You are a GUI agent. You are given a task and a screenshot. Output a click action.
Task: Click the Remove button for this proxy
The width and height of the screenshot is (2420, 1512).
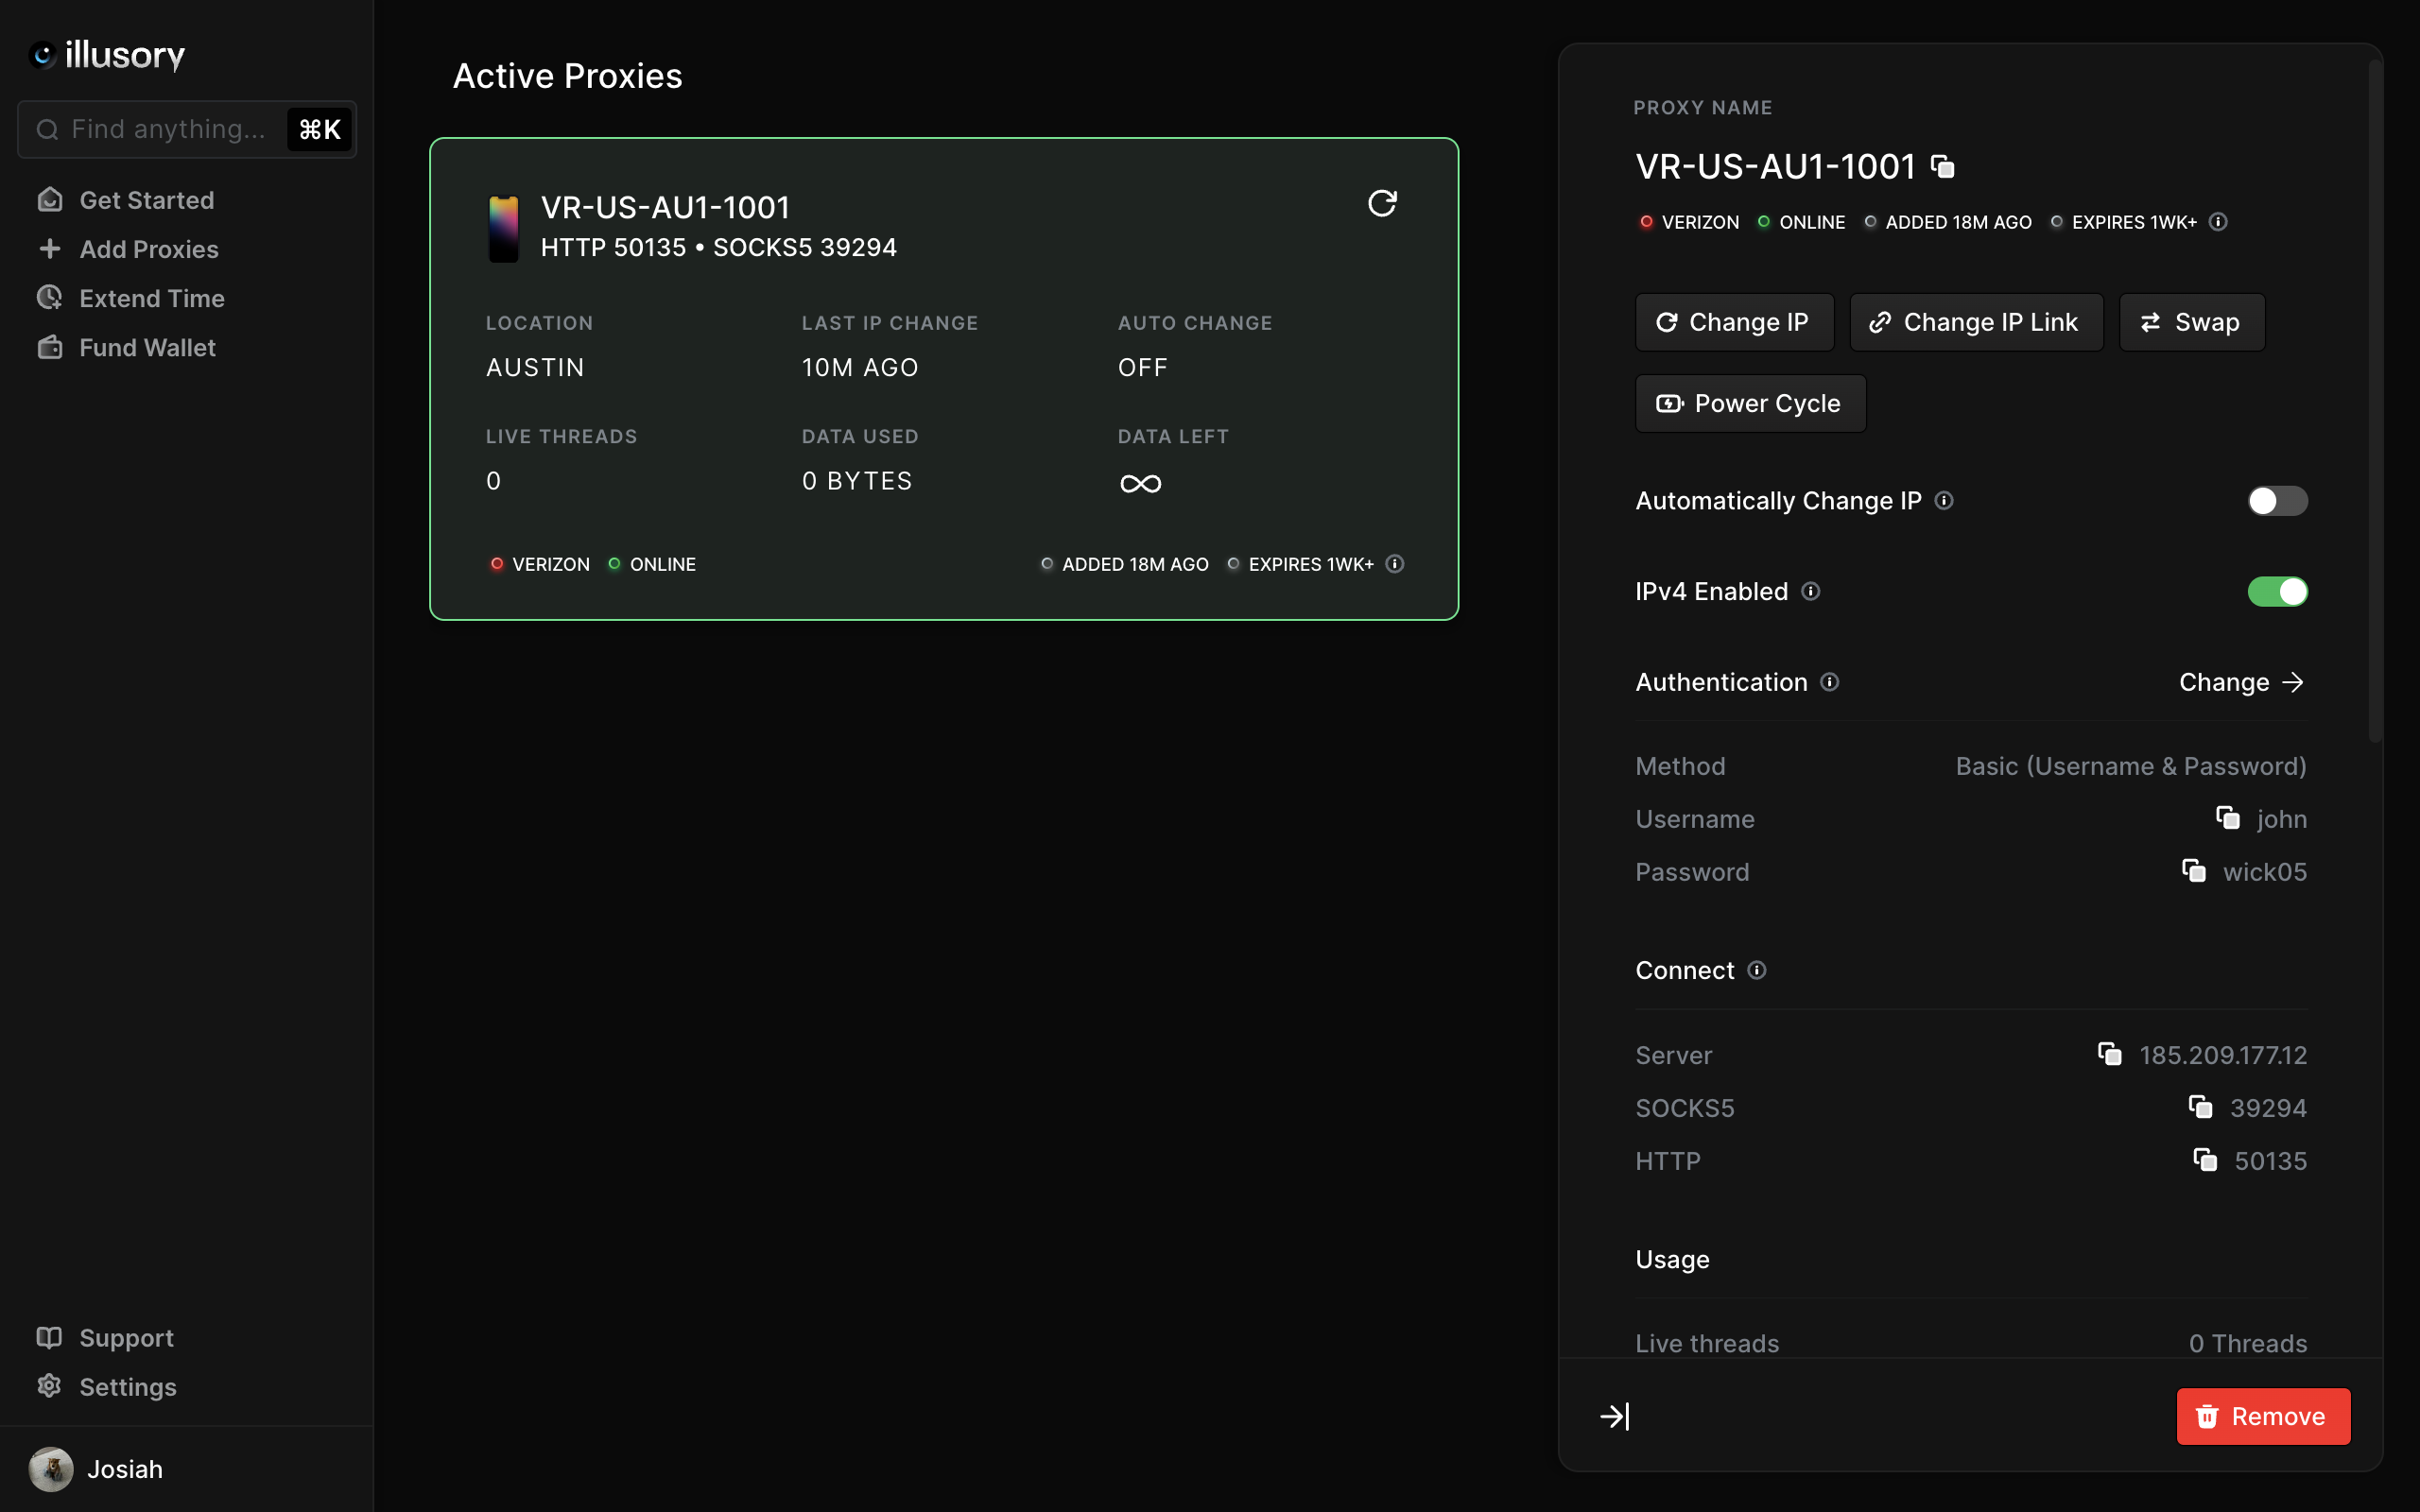pyautogui.click(x=2261, y=1417)
